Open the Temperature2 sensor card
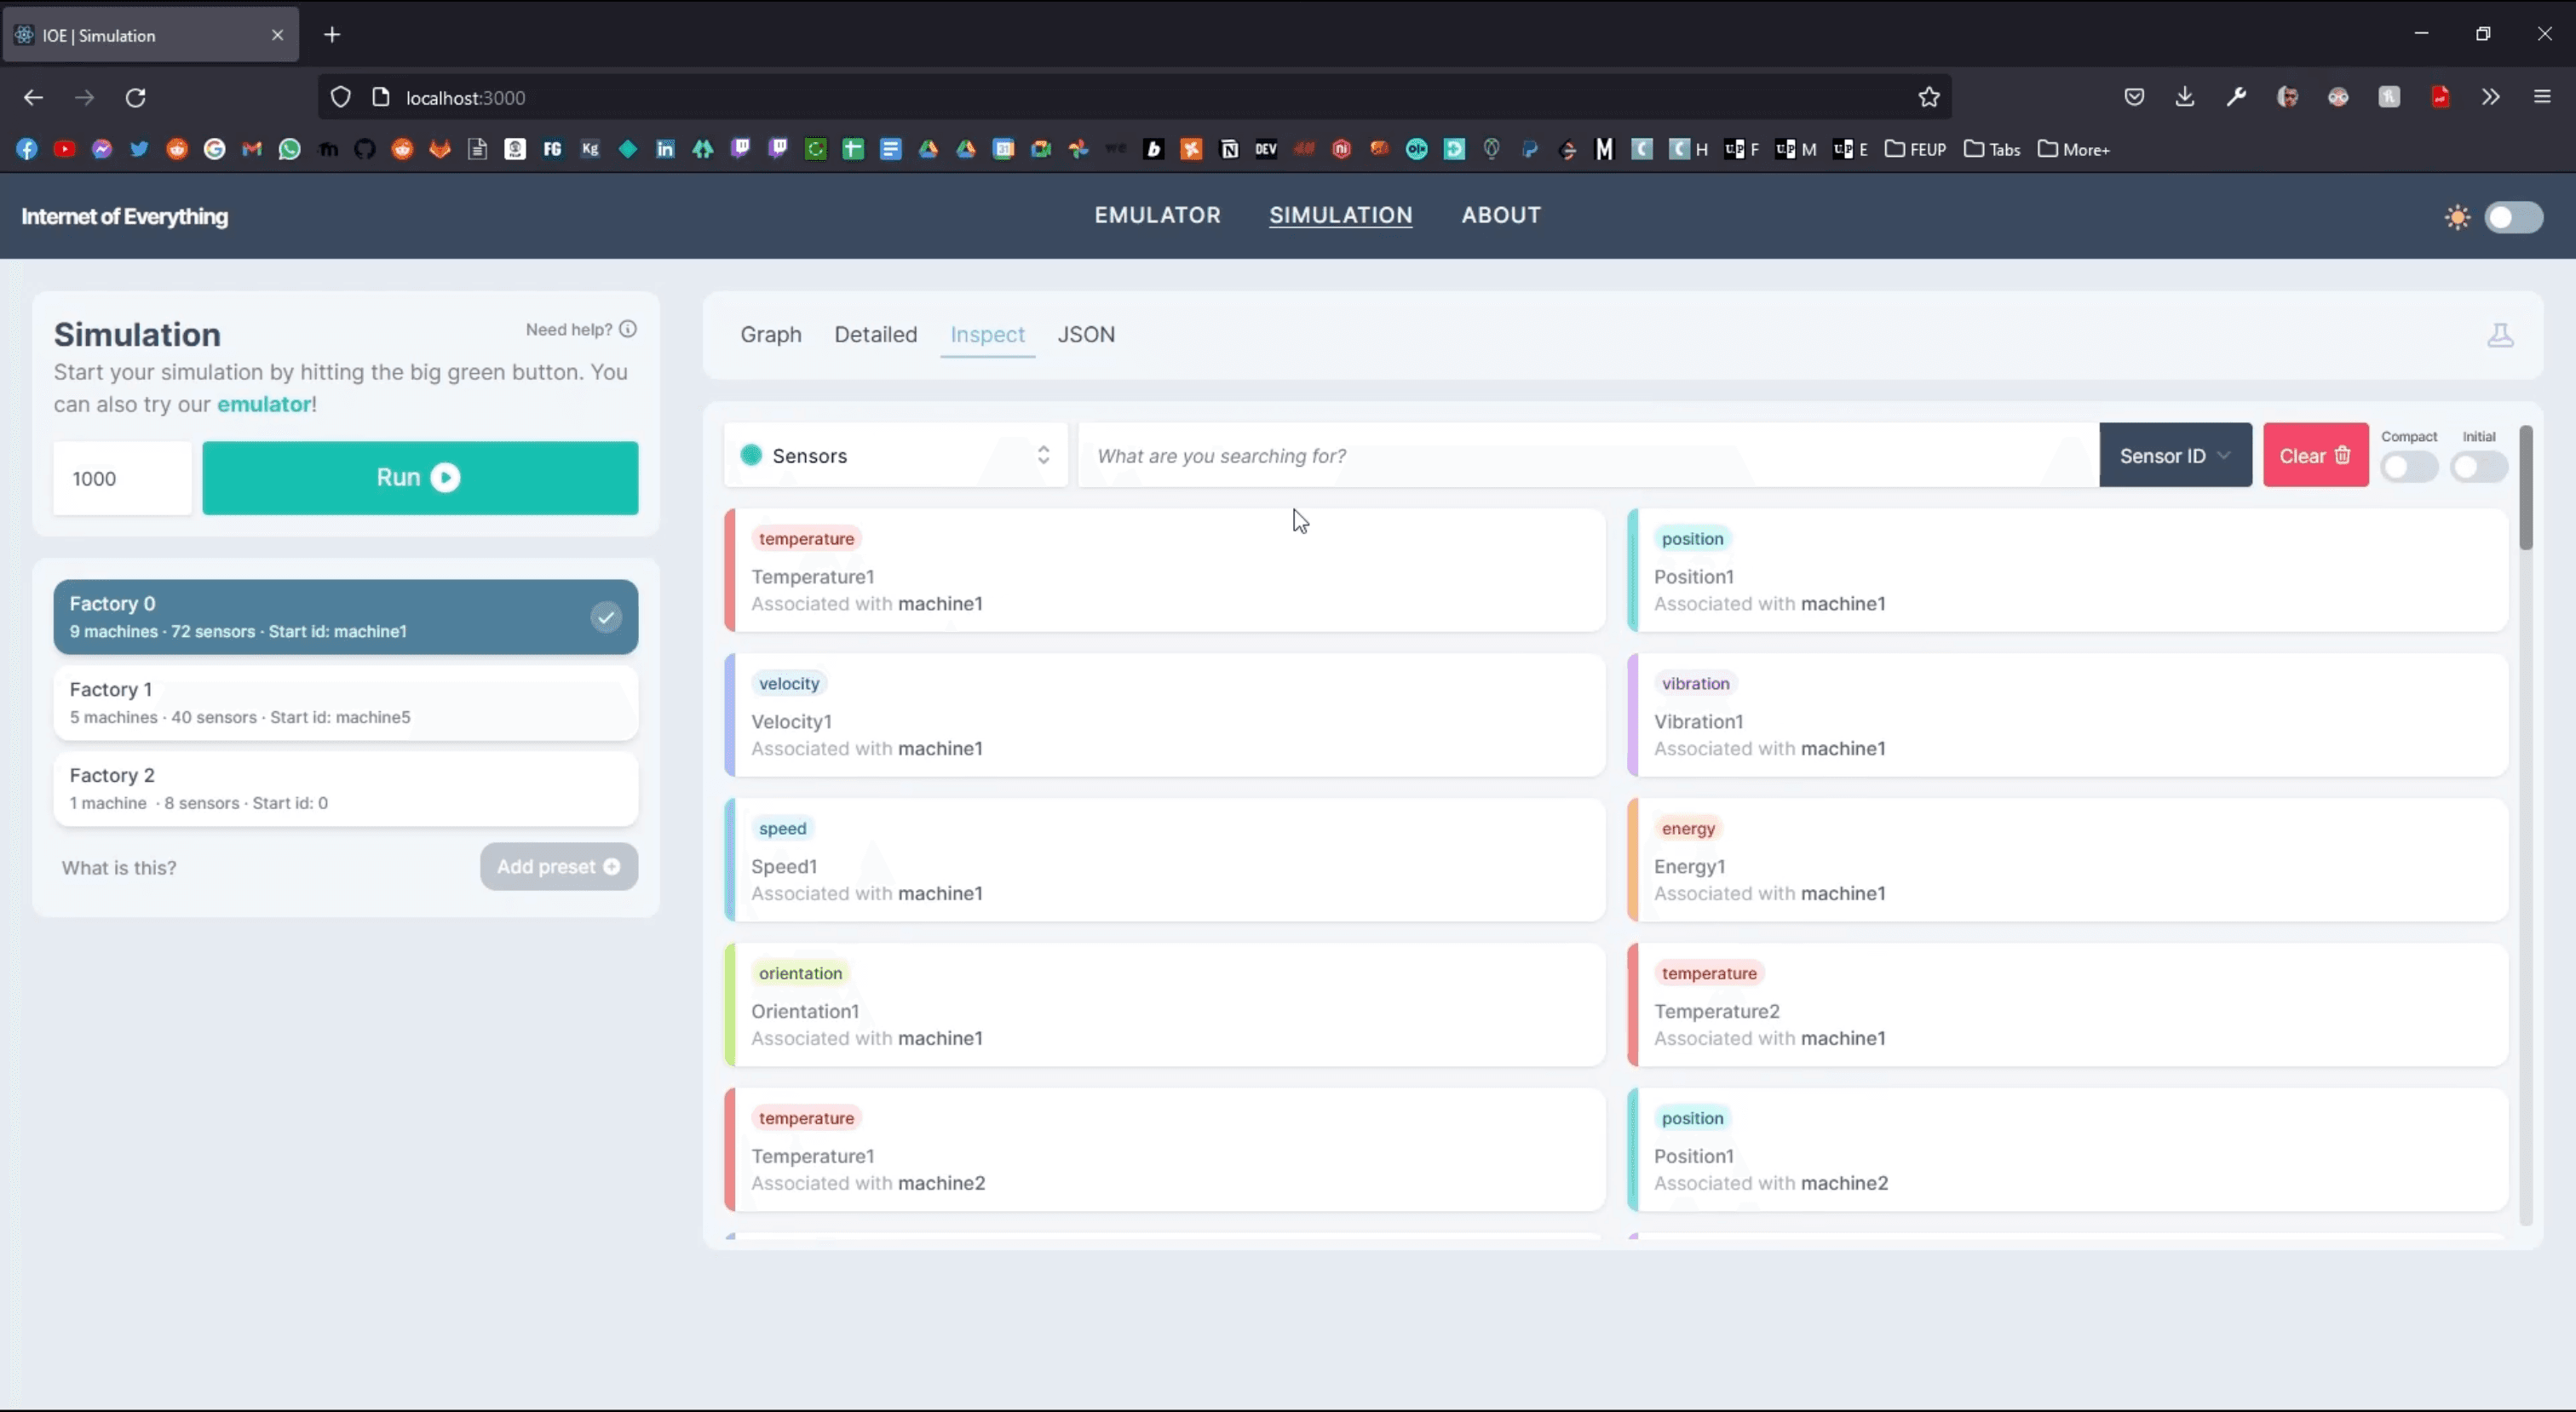Image resolution: width=2576 pixels, height=1412 pixels. (2068, 1005)
